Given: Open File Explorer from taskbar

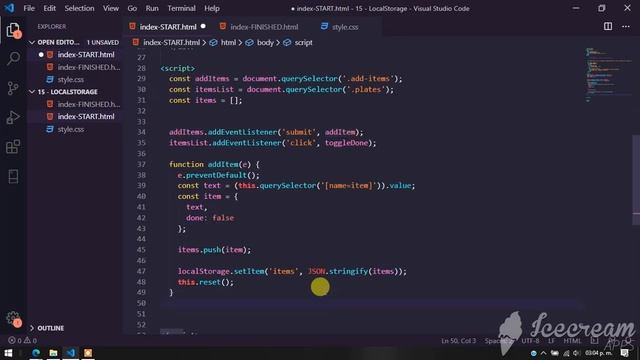Looking at the screenshot, I should [x=53, y=353].
